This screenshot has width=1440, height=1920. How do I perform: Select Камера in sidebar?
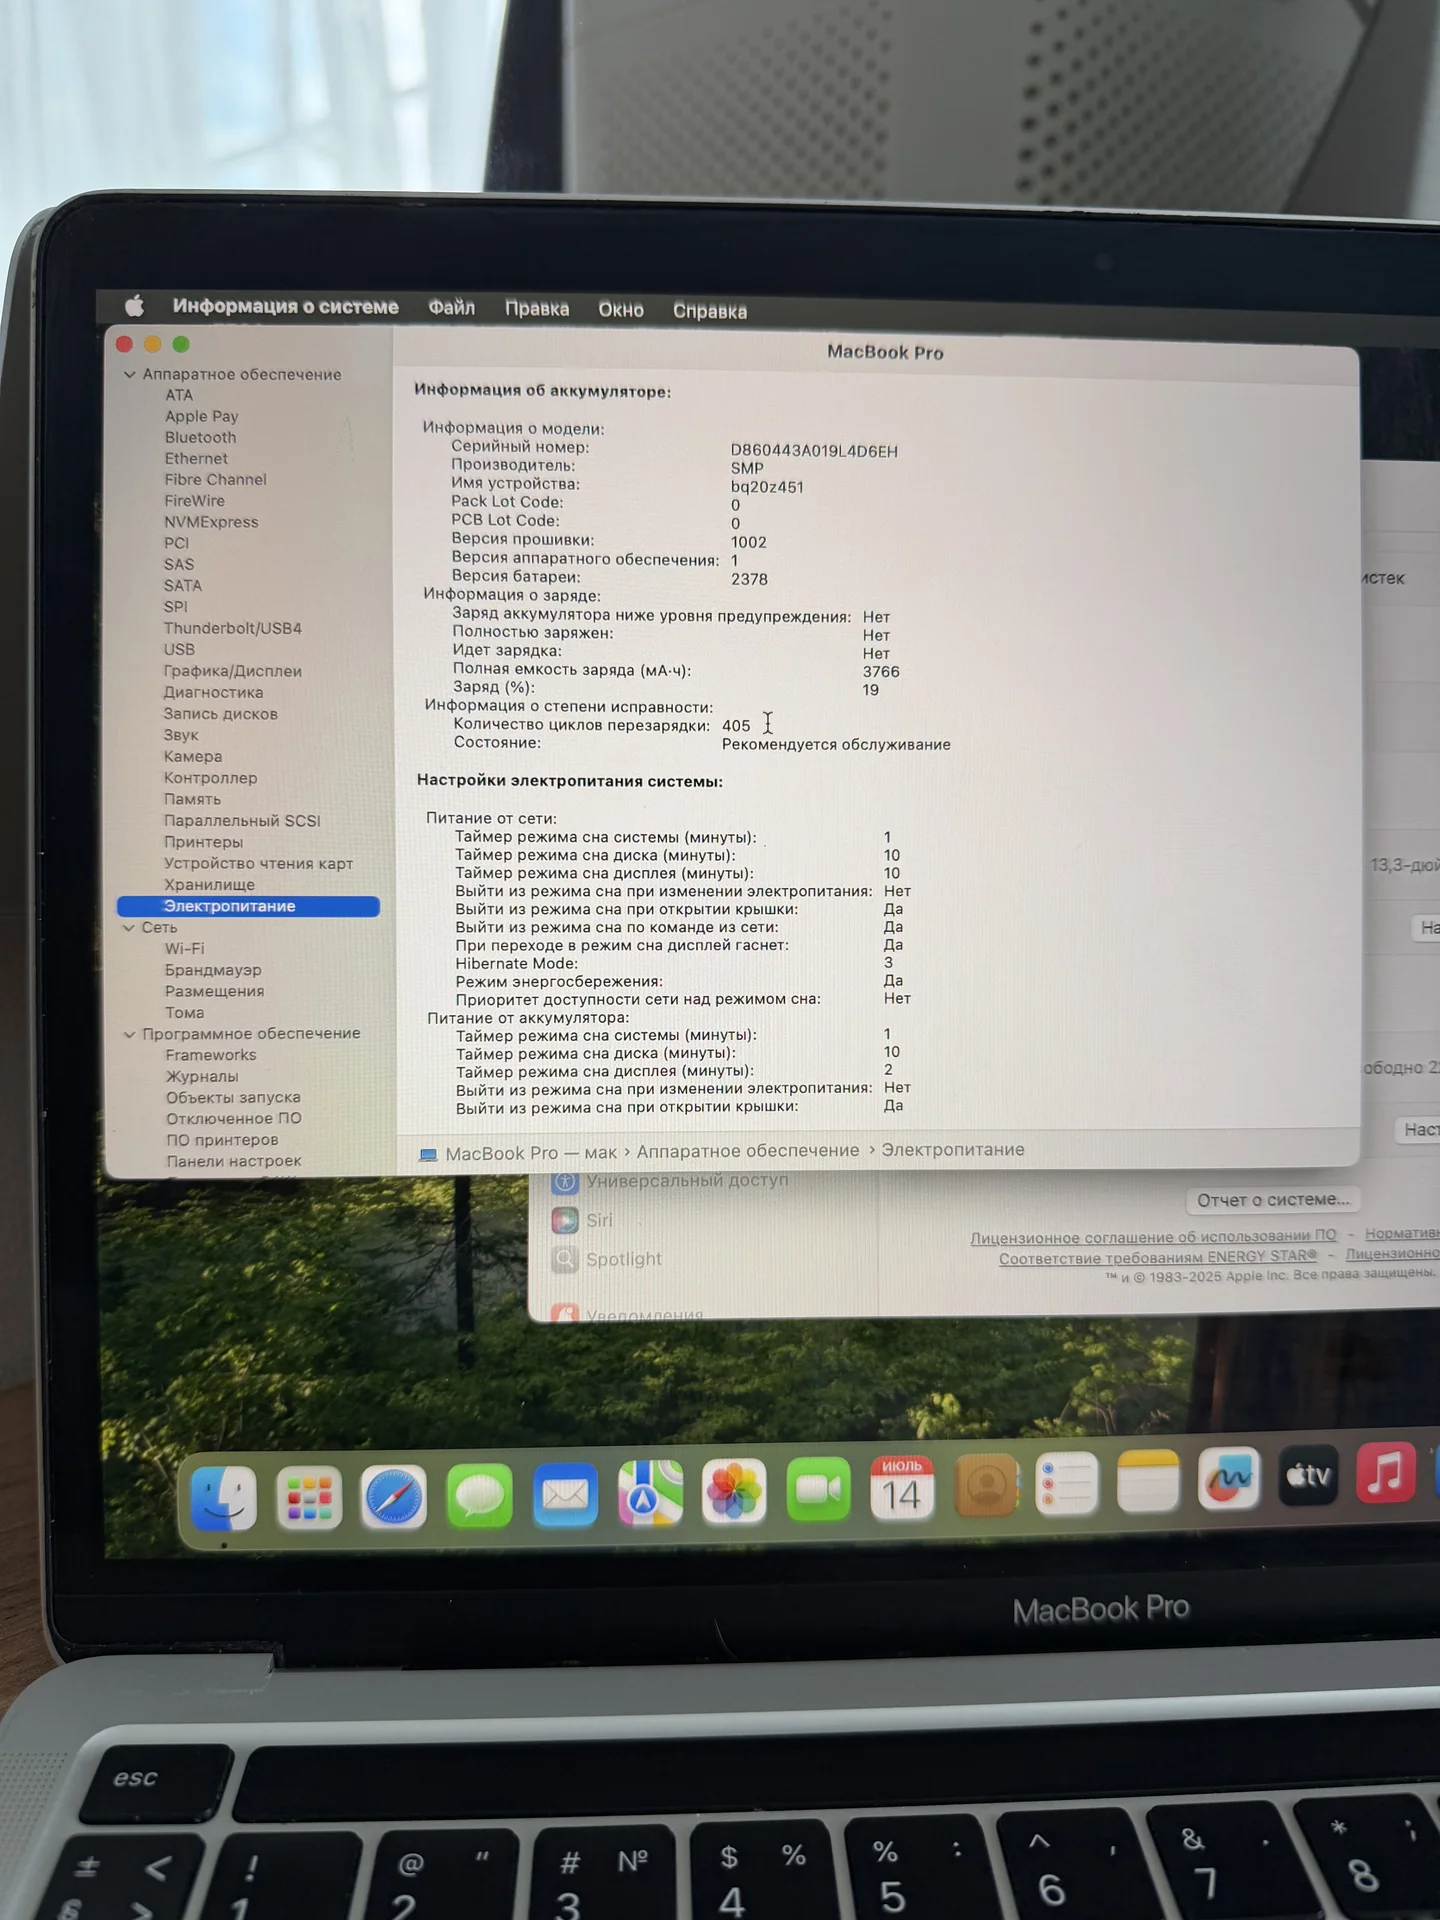click(x=192, y=756)
